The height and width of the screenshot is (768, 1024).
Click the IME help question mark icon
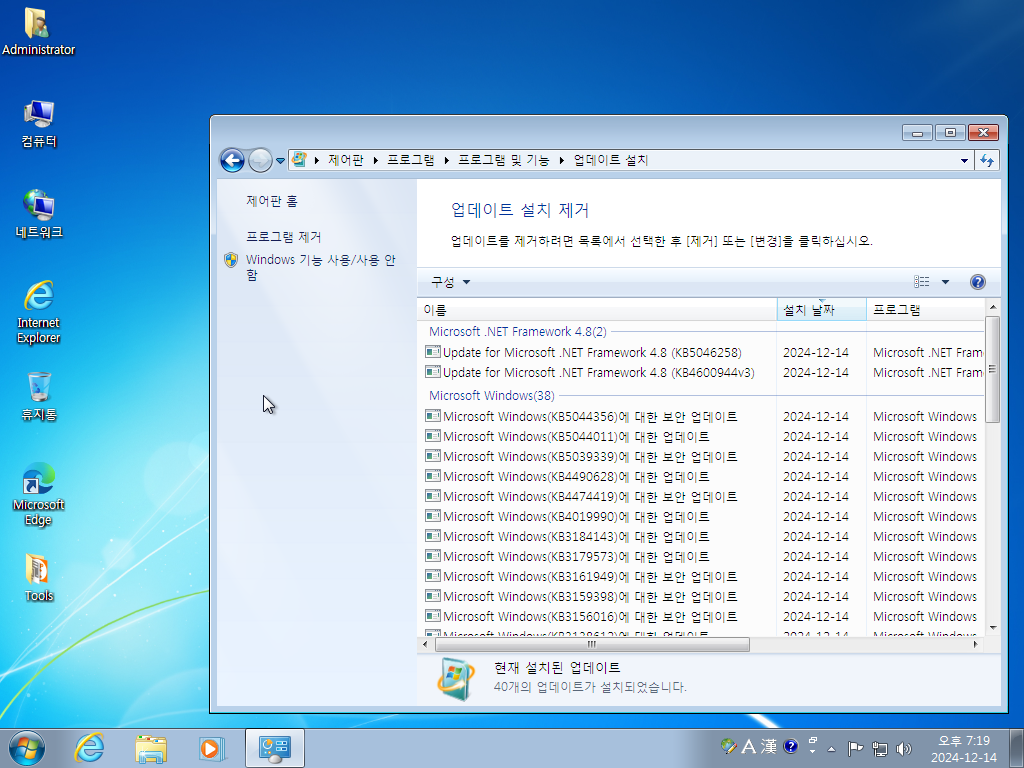[790, 746]
